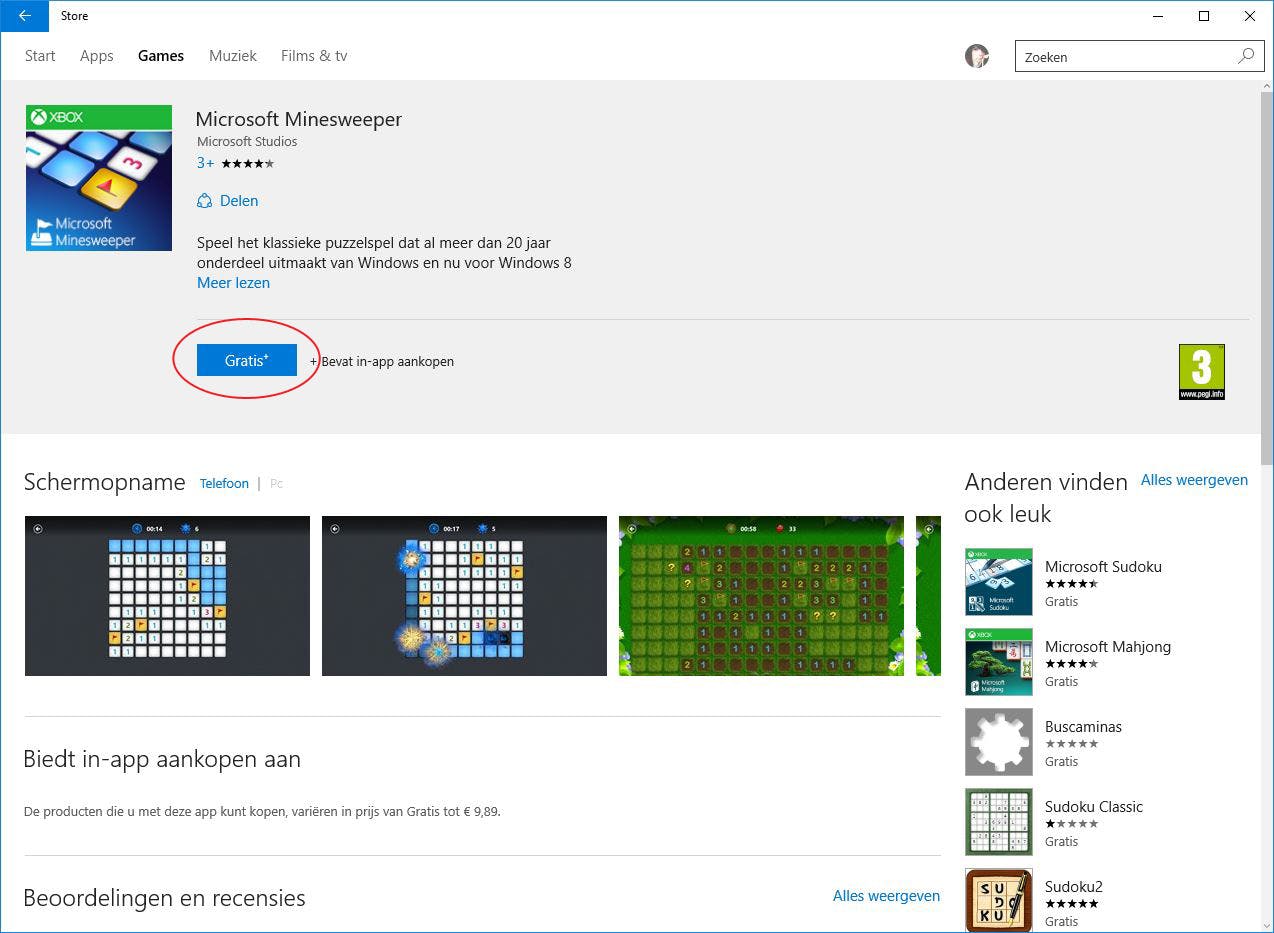Open the green garden theme screenshot
Screen dimensions: 1274x933
click(761, 596)
